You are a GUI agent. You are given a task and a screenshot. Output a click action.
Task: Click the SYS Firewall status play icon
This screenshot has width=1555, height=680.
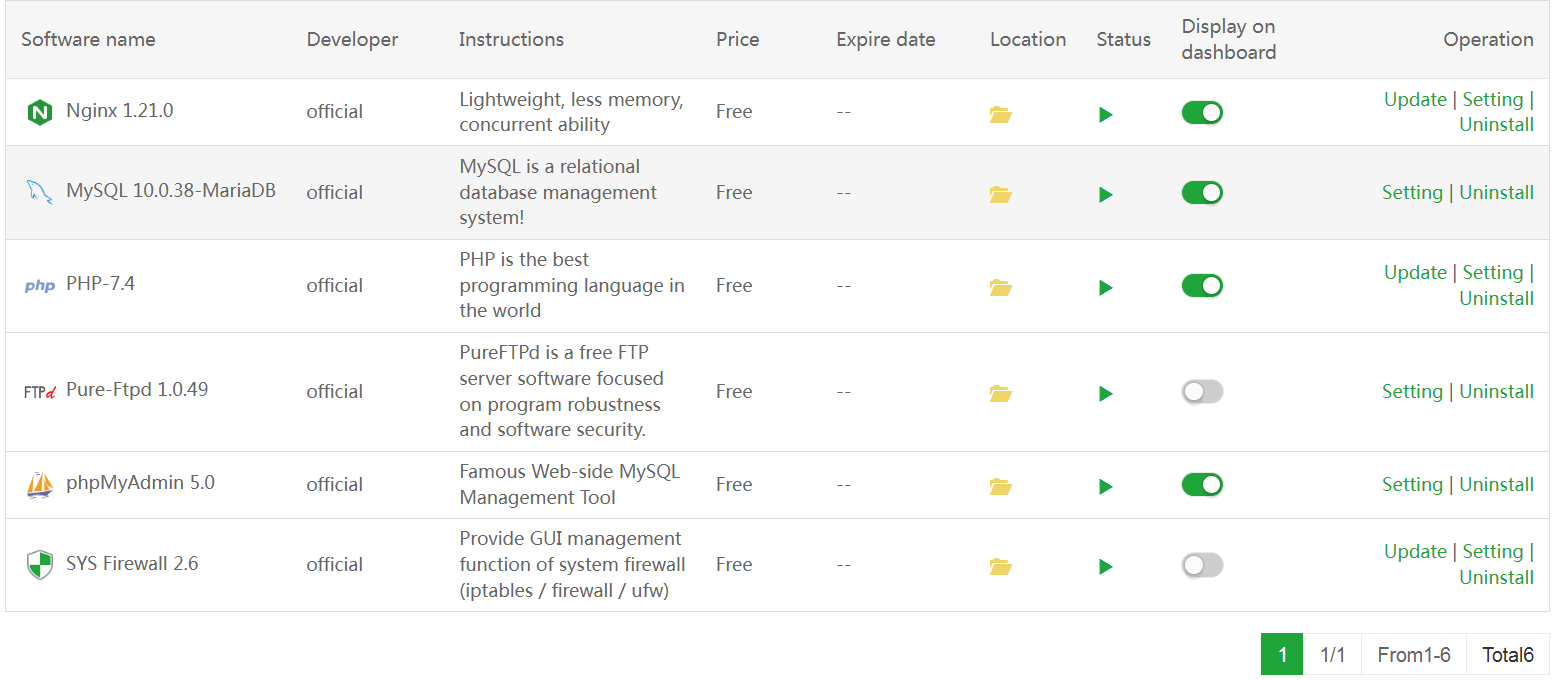coord(1105,566)
